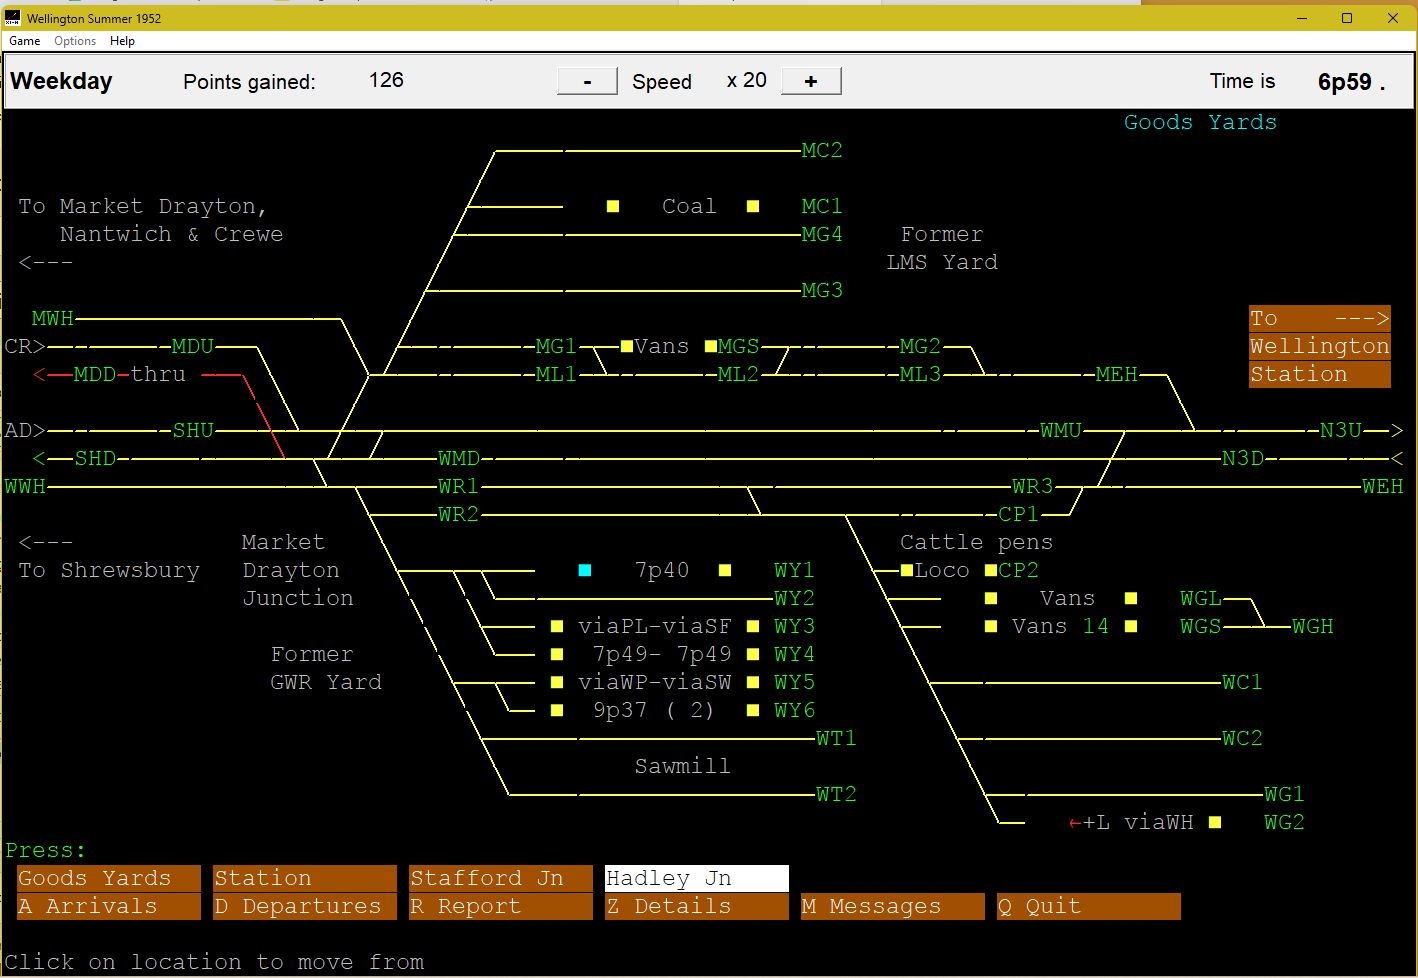
Task: Click the To Wellington Station box
Action: pos(1319,346)
